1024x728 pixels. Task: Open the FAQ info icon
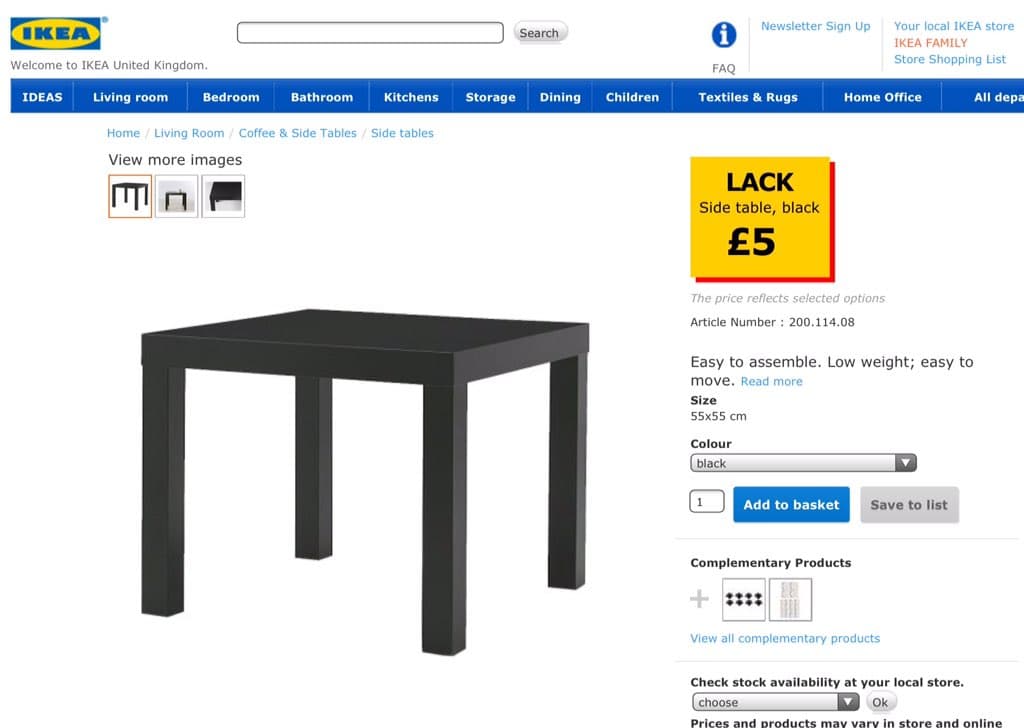pyautogui.click(x=724, y=35)
